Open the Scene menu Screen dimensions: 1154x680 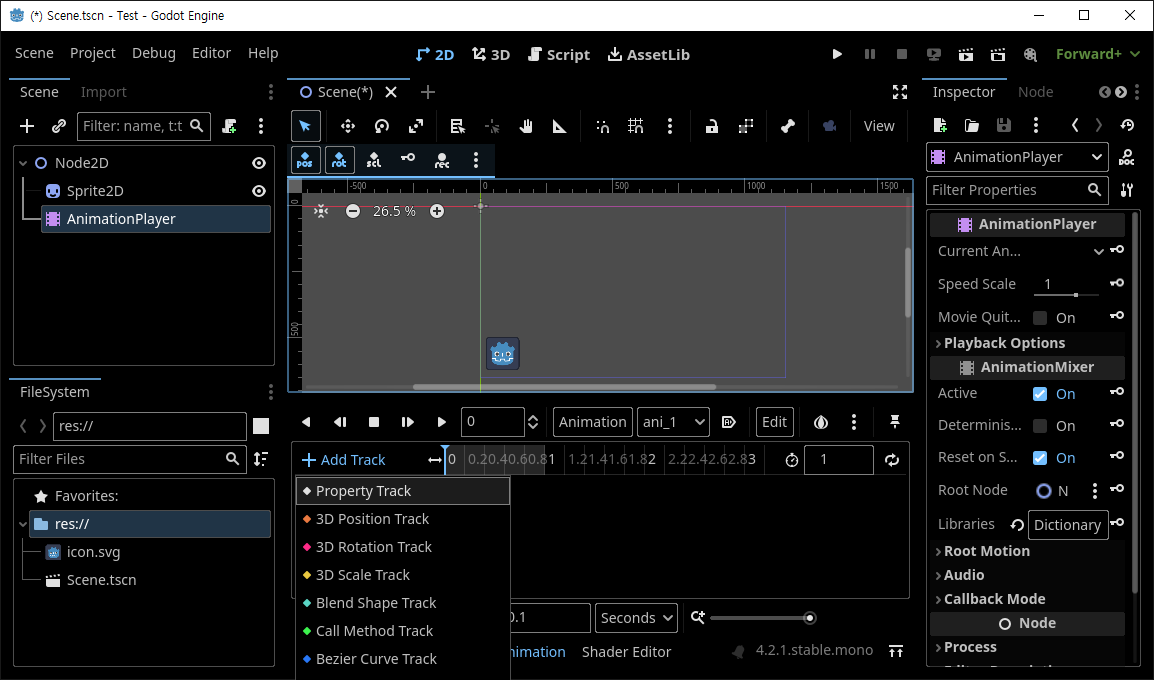[x=34, y=53]
